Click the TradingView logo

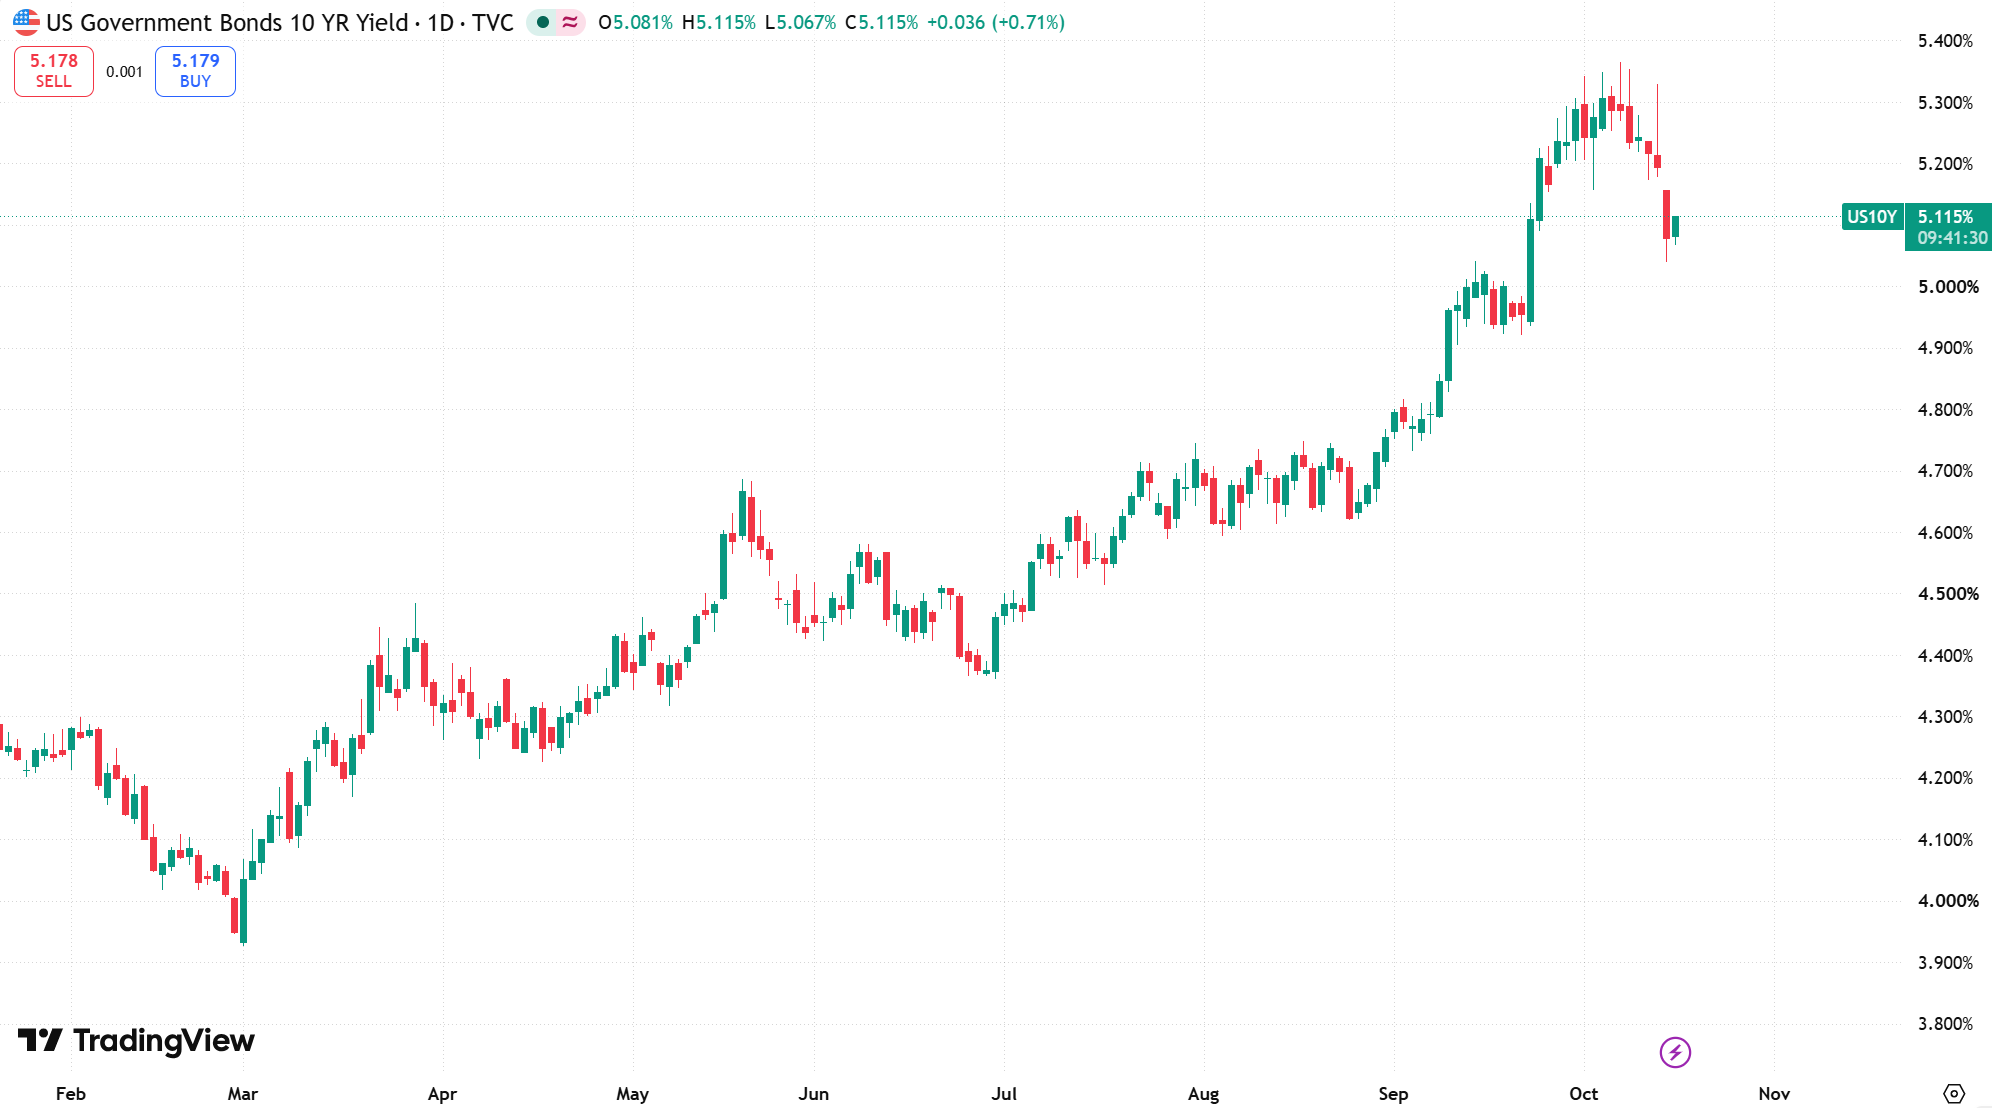(x=136, y=1041)
